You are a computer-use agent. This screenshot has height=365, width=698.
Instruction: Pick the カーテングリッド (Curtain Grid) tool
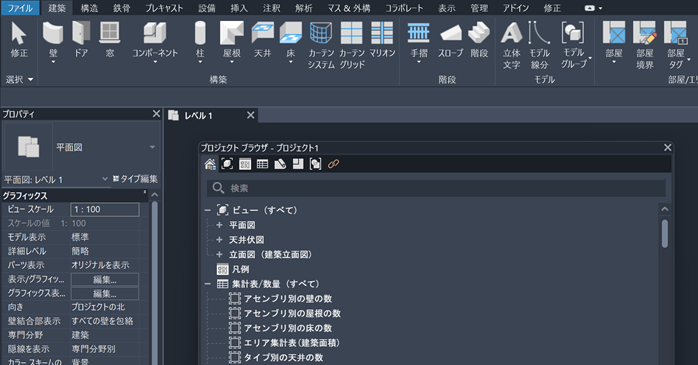352,45
